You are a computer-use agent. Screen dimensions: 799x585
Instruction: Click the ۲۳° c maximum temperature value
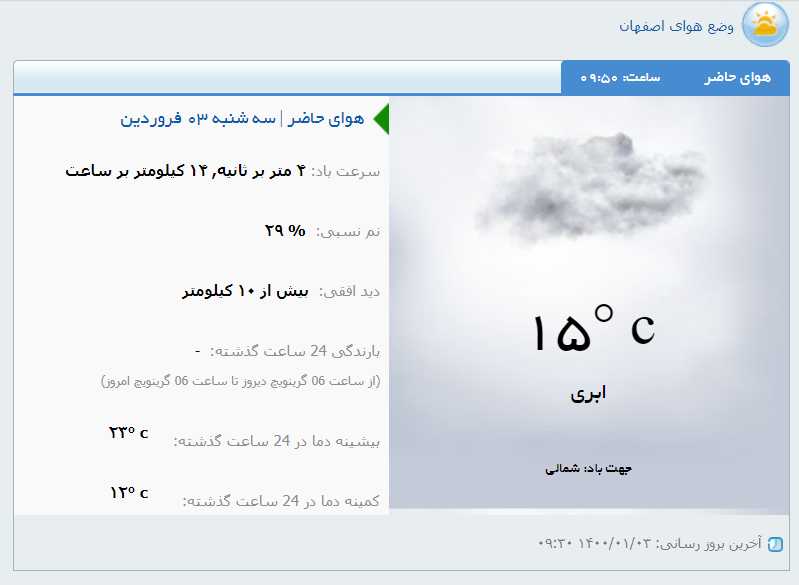[x=128, y=433]
